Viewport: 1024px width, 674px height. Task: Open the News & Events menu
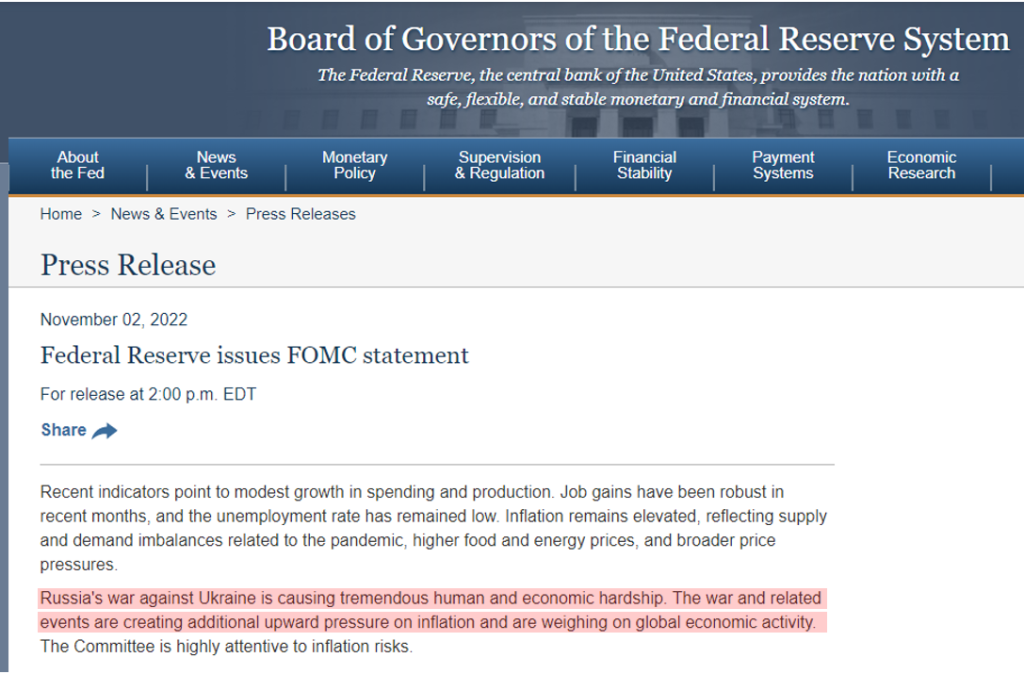[x=216, y=165]
